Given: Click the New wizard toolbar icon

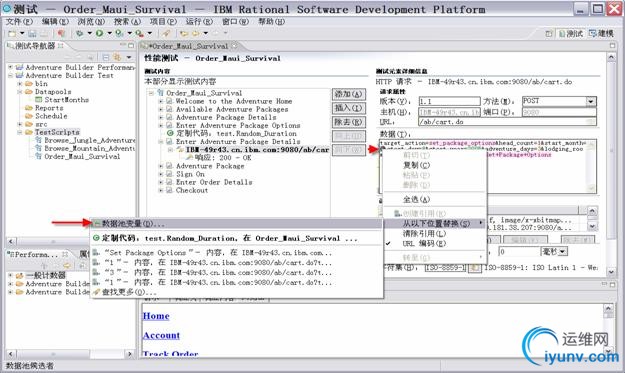Looking at the screenshot, I should 12,33.
